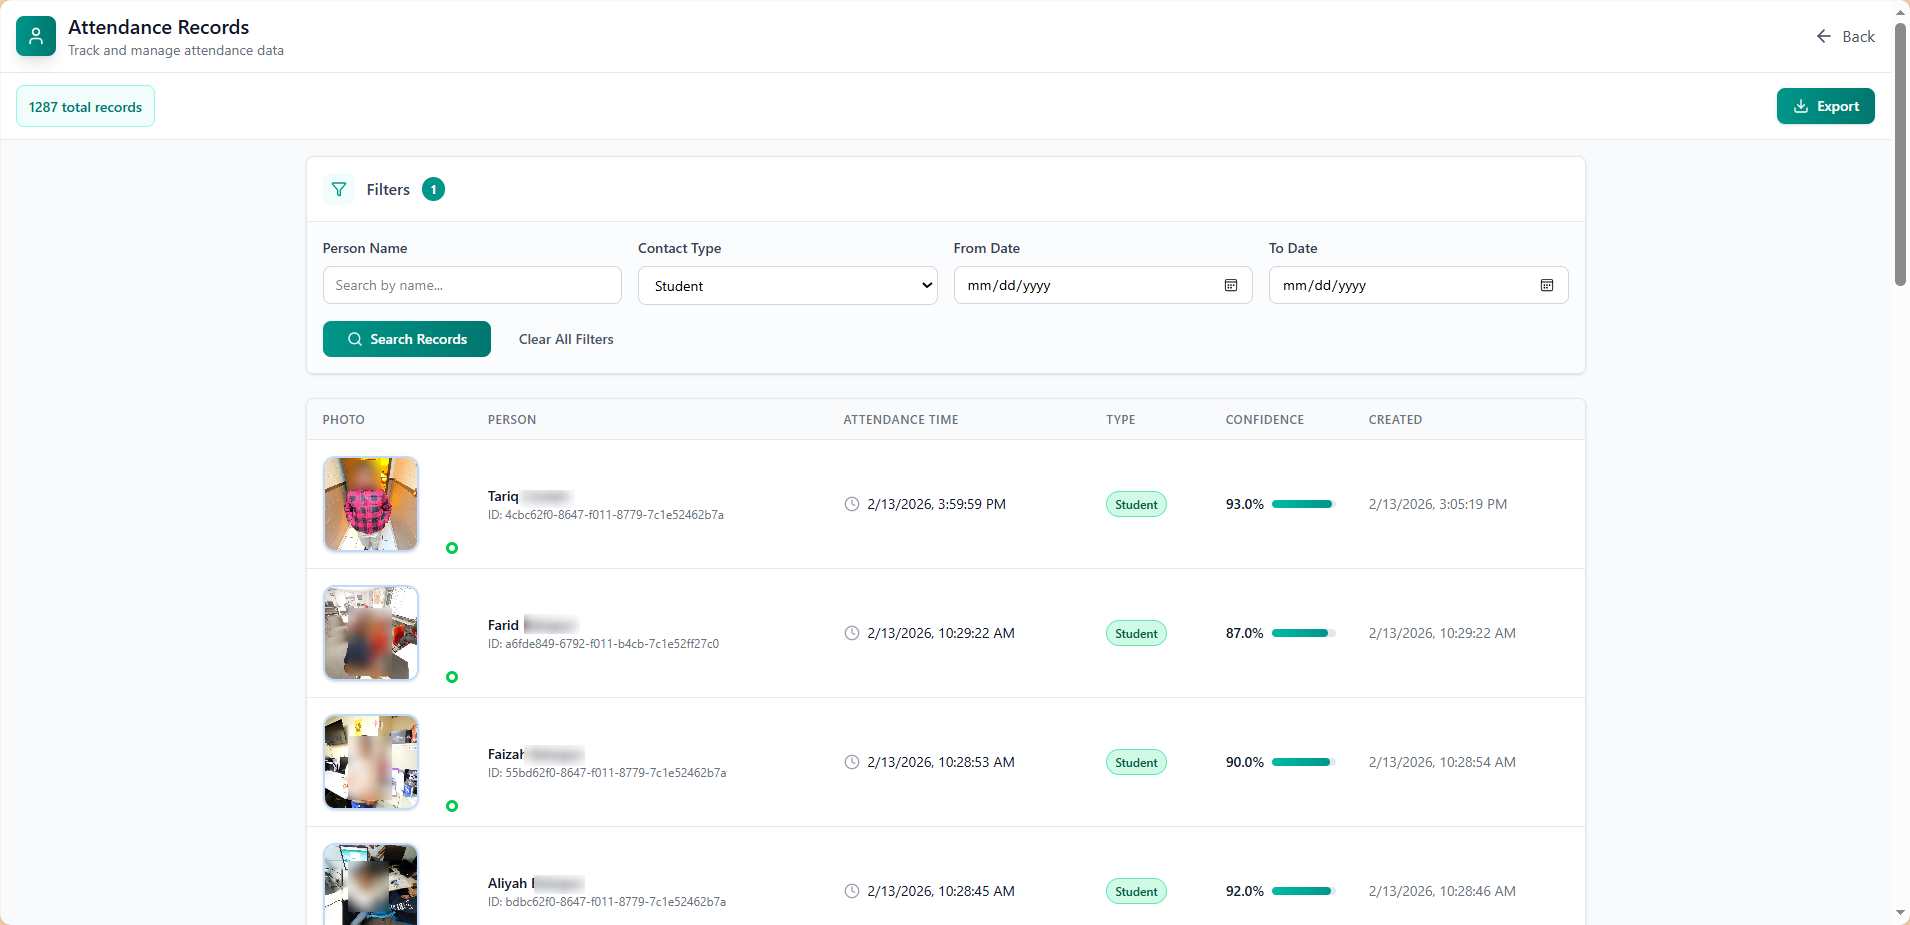Click the funnel filter icon
The image size is (1910, 925).
point(339,190)
